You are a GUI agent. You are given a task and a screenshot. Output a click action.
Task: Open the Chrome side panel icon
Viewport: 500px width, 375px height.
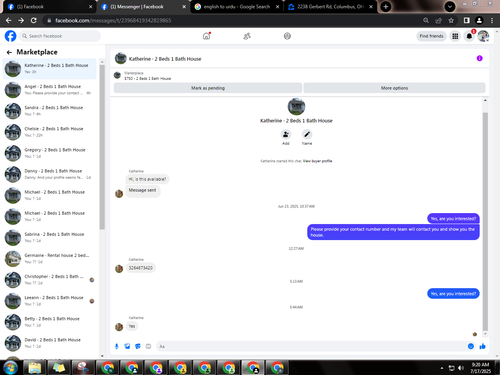[467, 21]
